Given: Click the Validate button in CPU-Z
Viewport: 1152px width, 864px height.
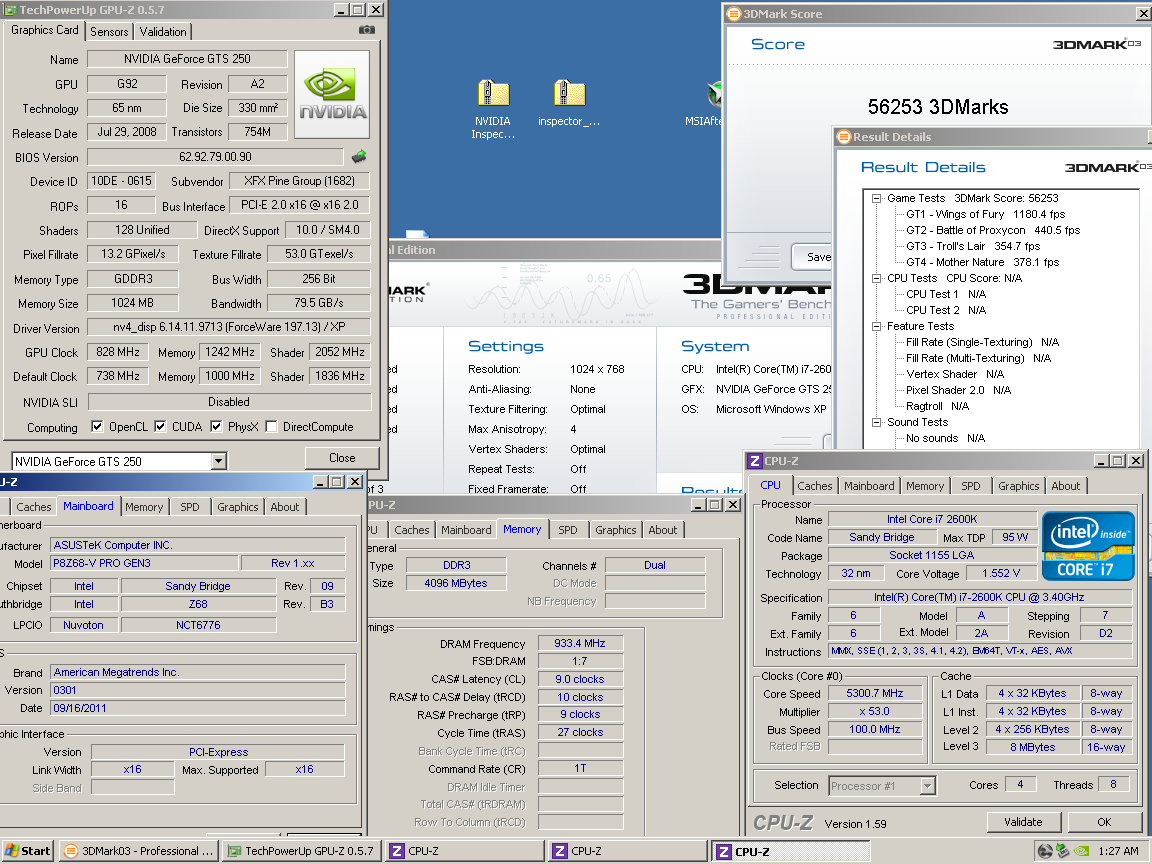Looking at the screenshot, I should tap(1023, 822).
